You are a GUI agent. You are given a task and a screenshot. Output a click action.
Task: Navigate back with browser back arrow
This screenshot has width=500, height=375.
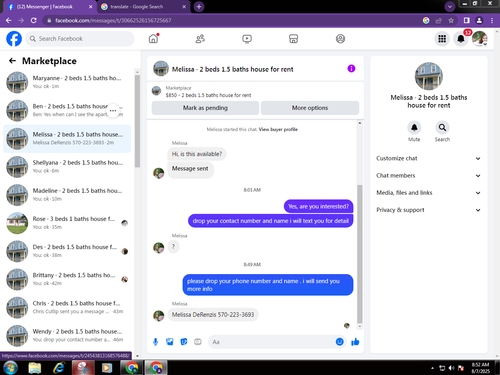(x=9, y=20)
